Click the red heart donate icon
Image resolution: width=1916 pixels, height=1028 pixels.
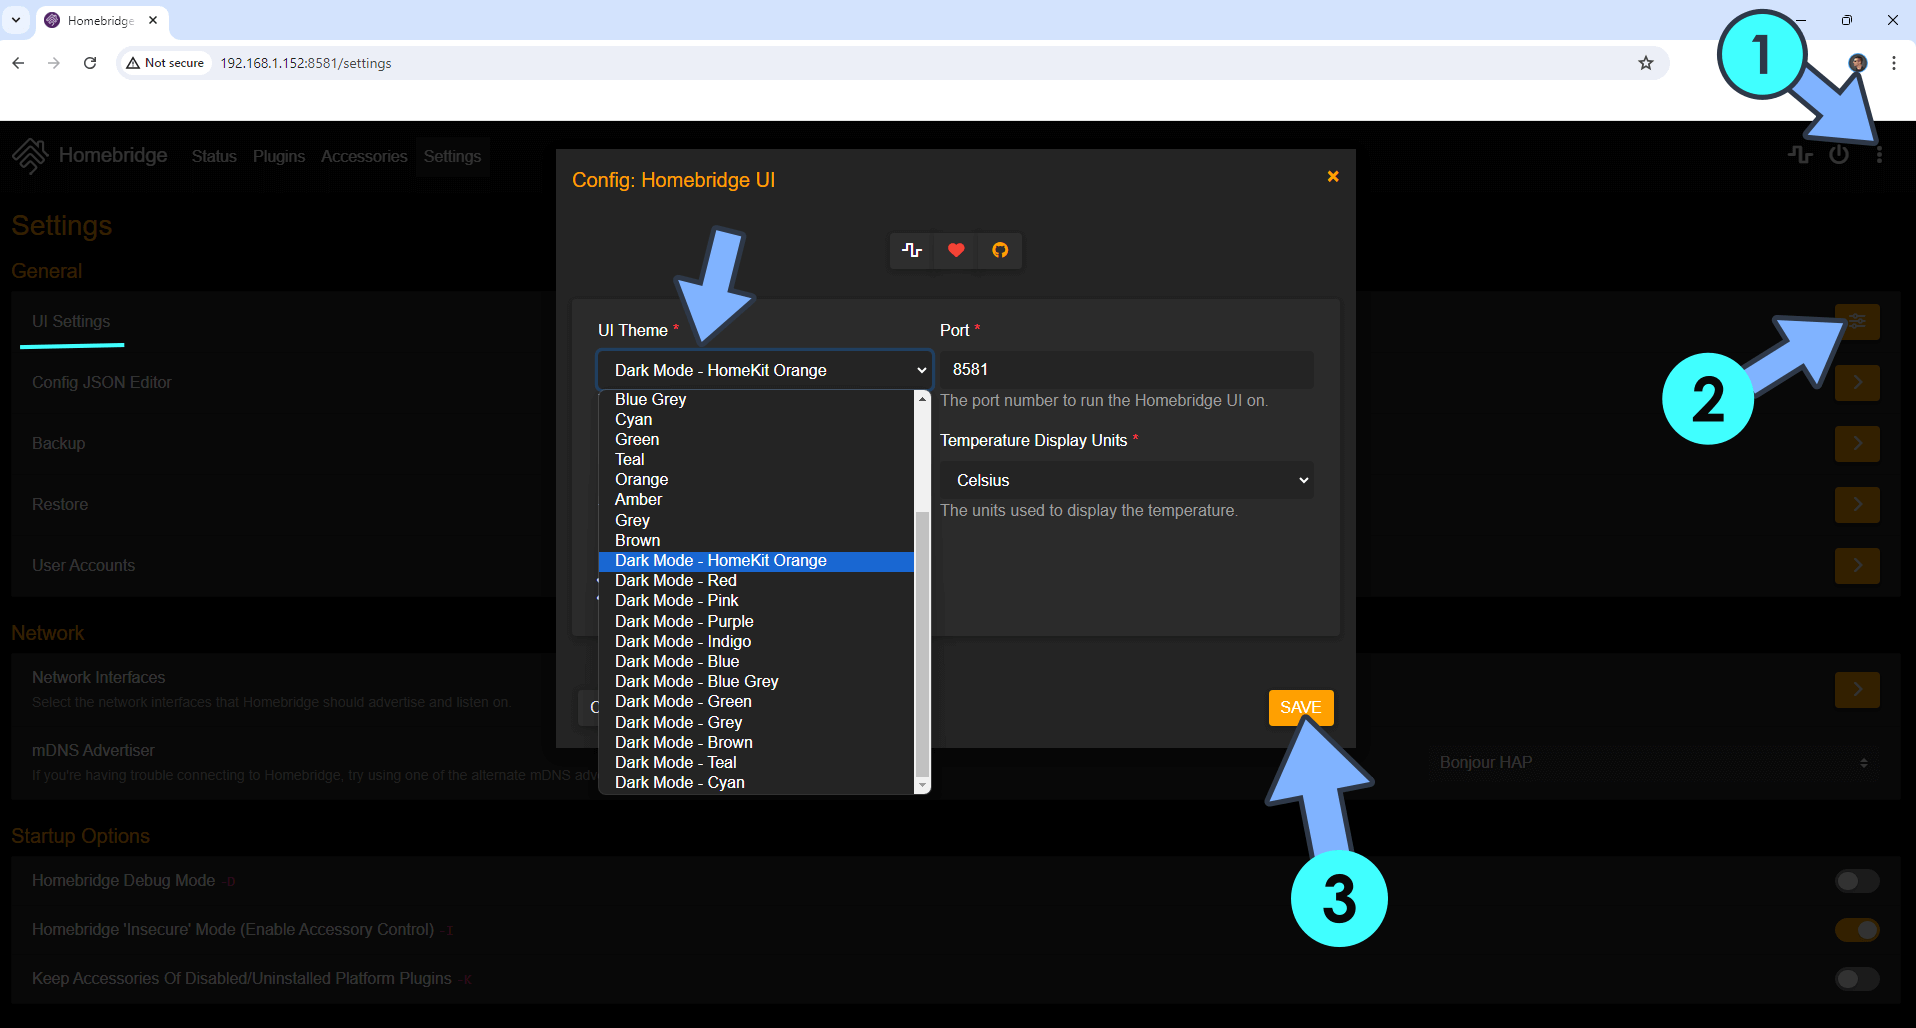click(956, 250)
